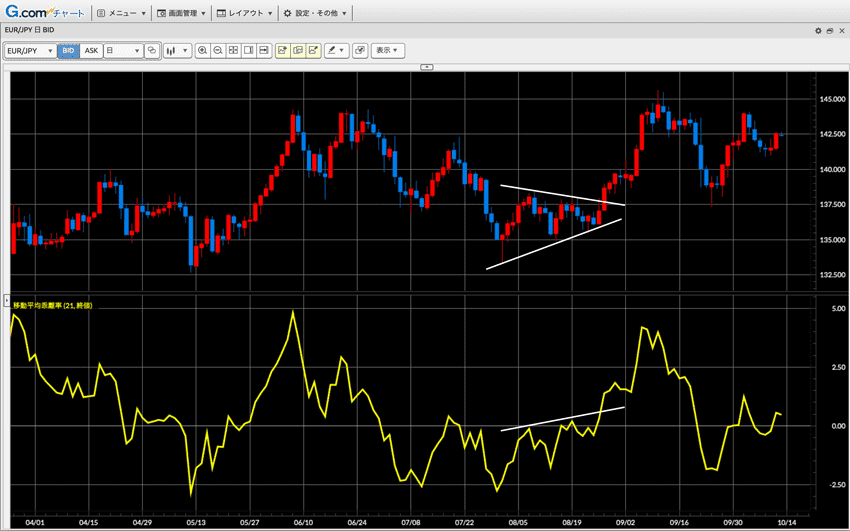The image size is (850, 531).
Task: Open the 日 timeframe dropdown
Action: [123, 50]
